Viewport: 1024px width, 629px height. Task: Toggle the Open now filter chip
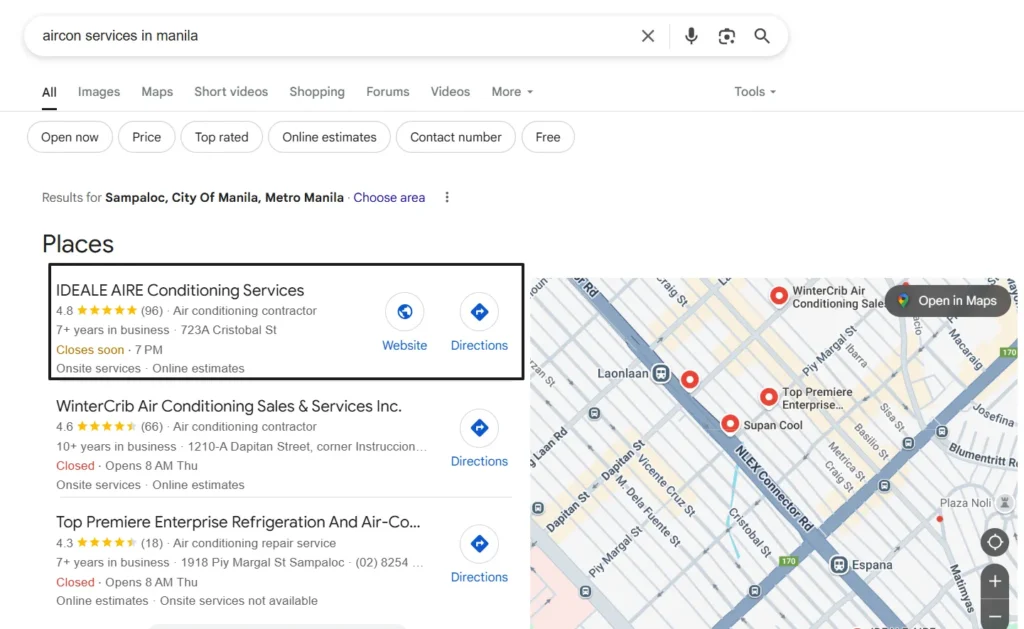coord(70,137)
